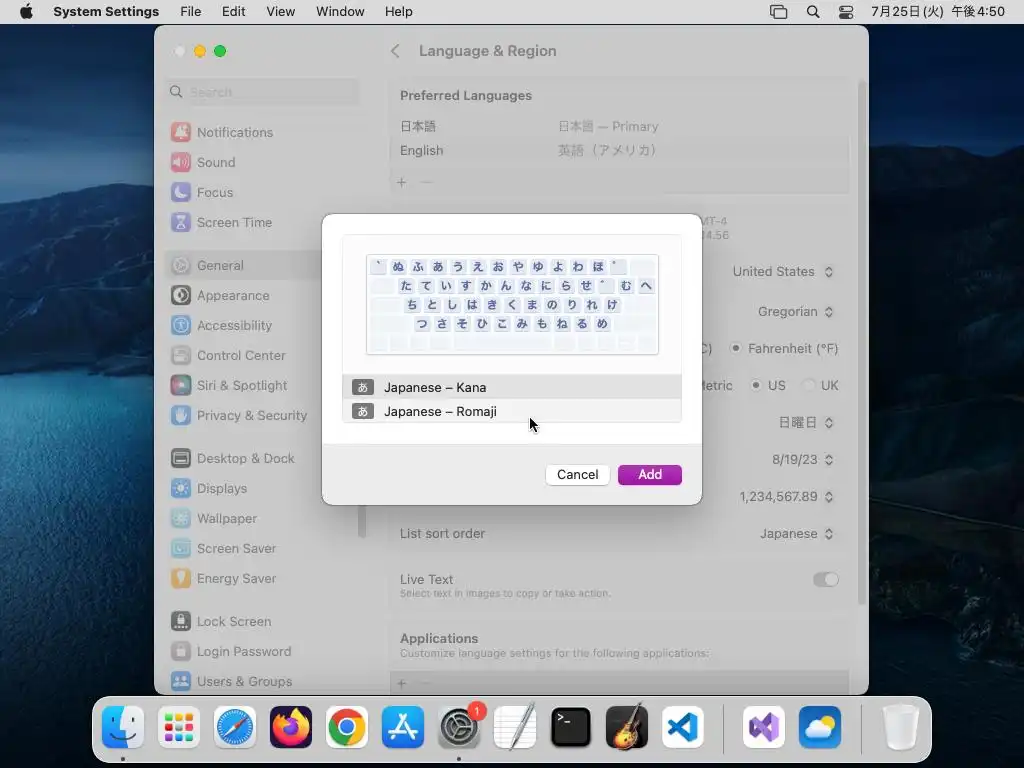Launch Safari from the Dock

[x=235, y=727]
